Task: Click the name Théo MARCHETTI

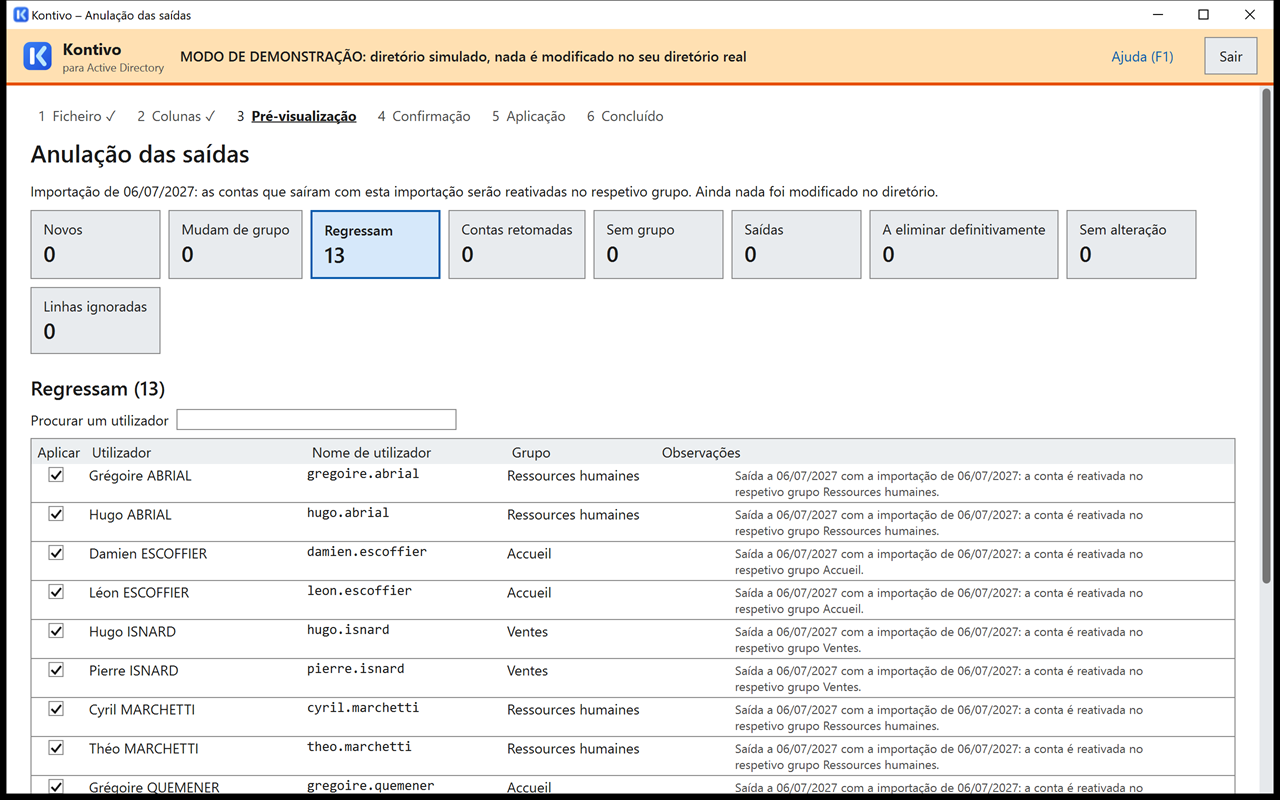Action: point(143,748)
